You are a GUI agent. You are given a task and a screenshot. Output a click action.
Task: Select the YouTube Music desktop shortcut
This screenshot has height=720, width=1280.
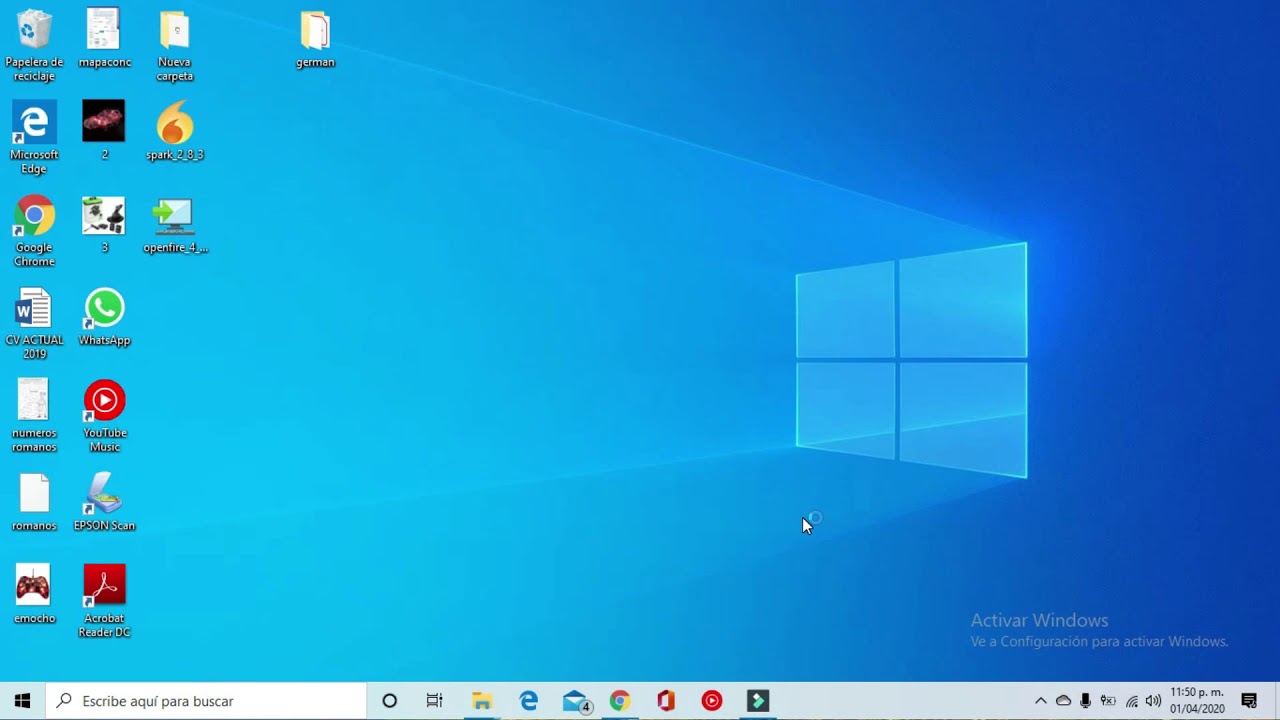(x=104, y=416)
